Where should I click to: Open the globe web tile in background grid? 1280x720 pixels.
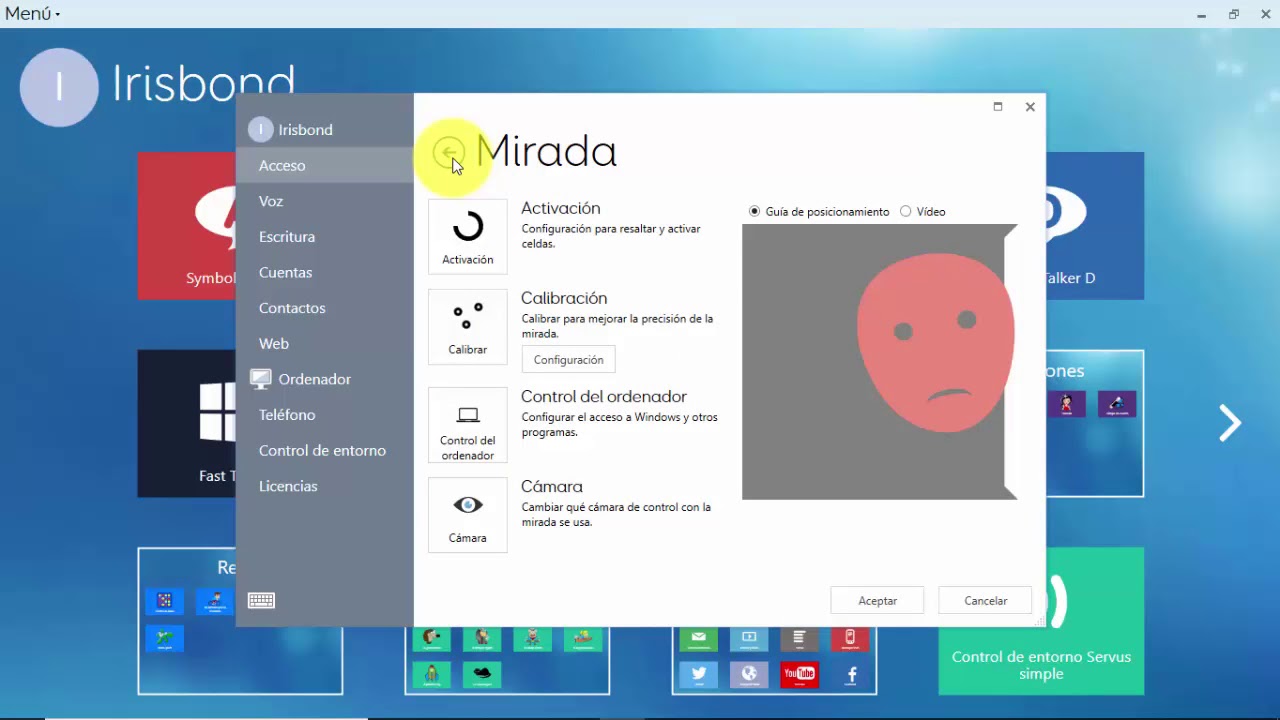[749, 674]
